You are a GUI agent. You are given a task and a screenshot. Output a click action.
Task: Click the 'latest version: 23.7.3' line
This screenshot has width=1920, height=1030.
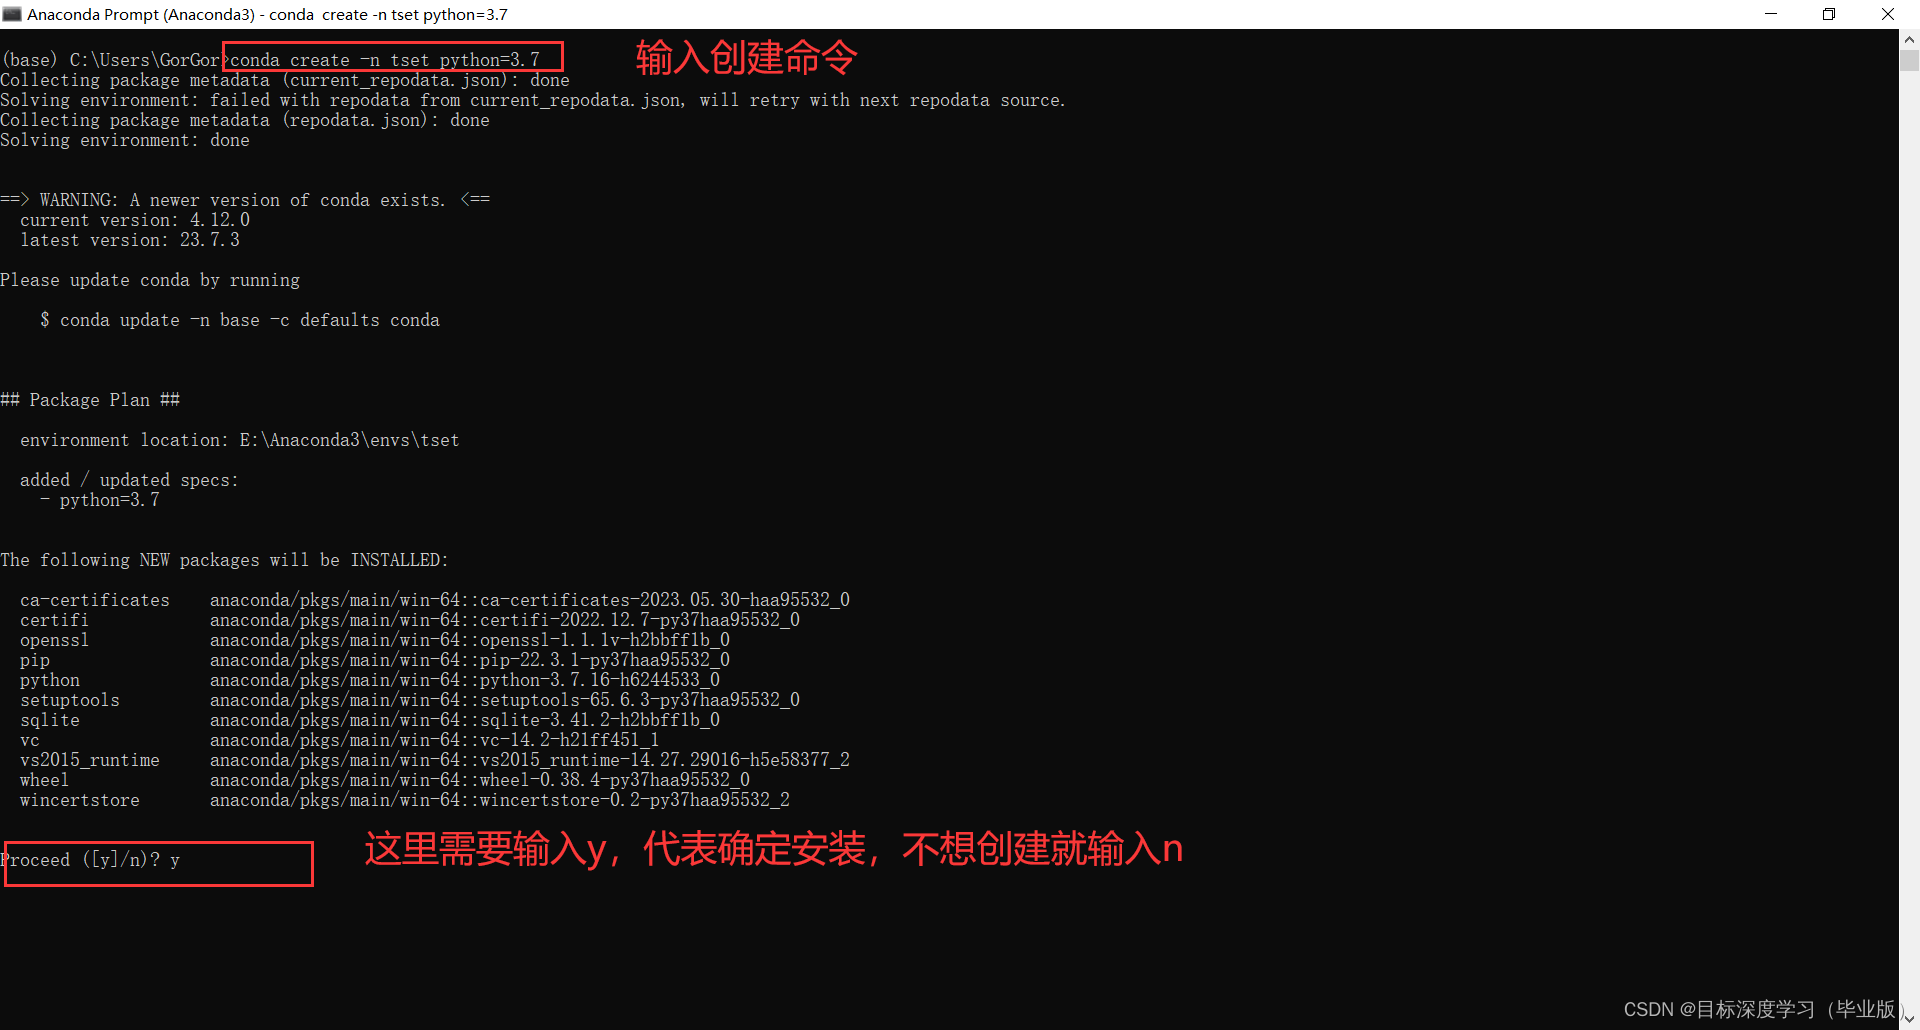(130, 240)
